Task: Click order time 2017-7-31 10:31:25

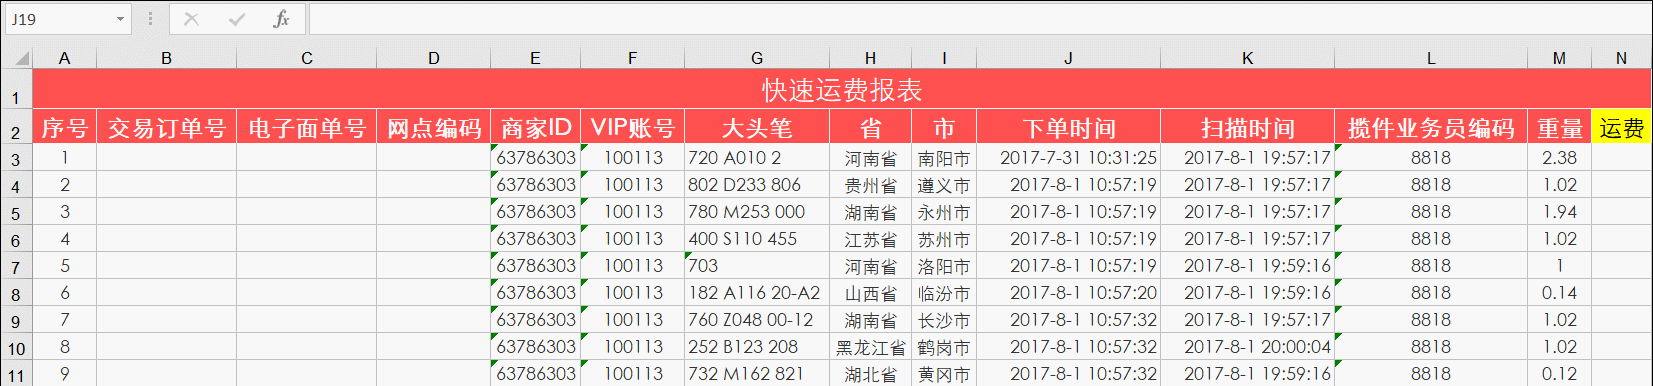Action: tap(1068, 158)
